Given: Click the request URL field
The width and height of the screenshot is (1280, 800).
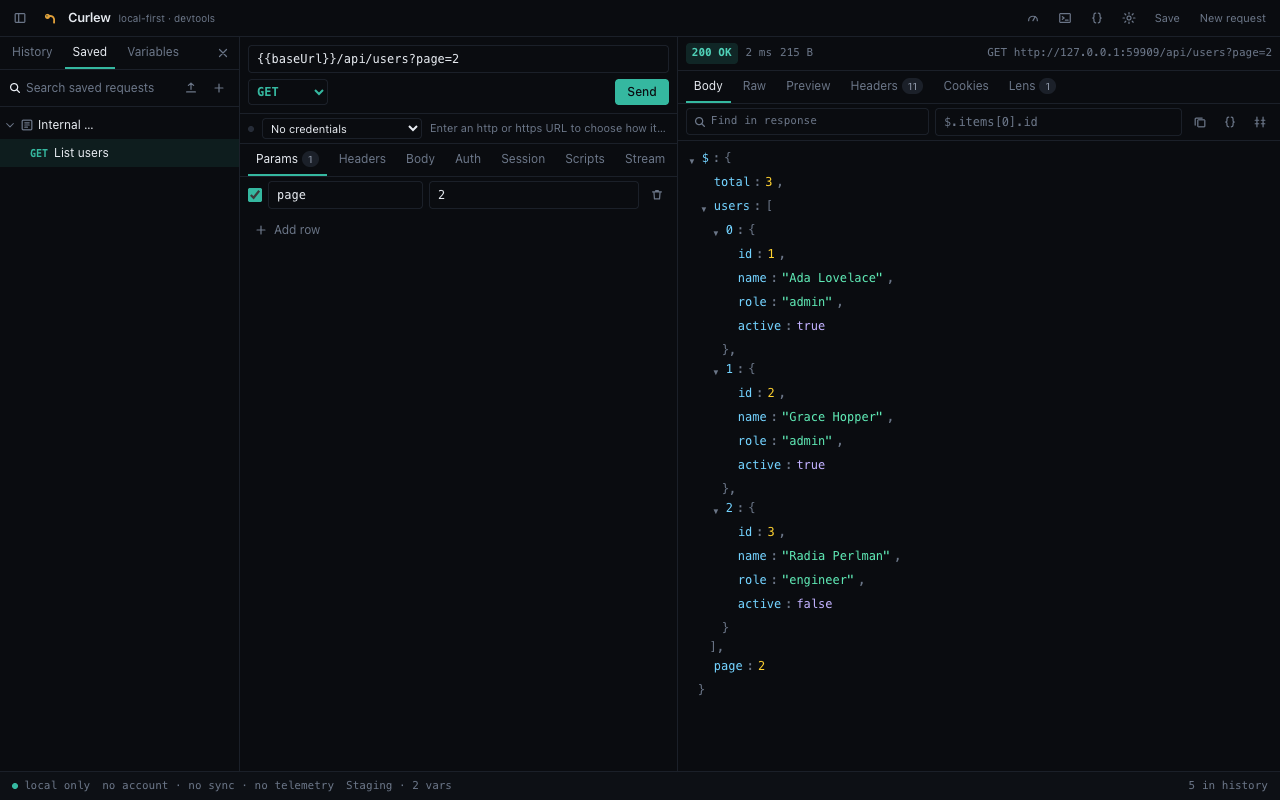Looking at the screenshot, I should (458, 59).
